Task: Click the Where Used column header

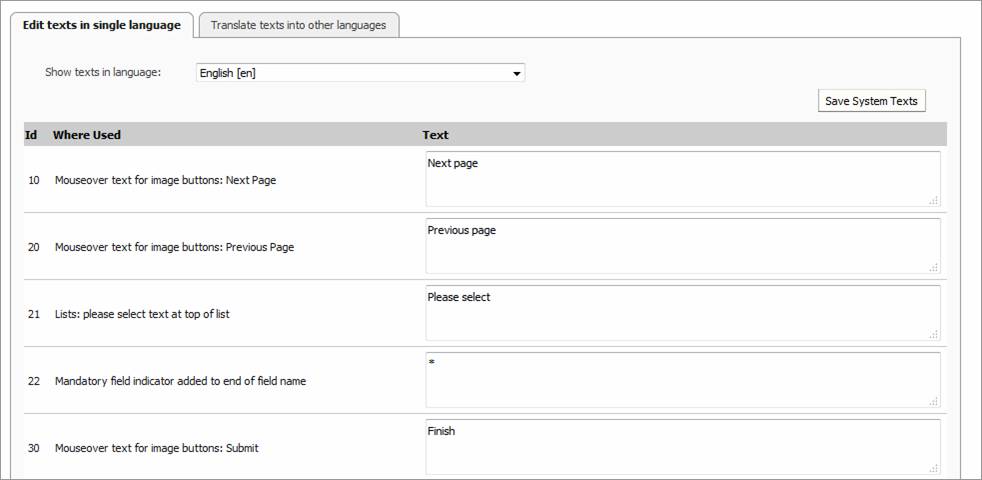Action: click(x=87, y=135)
